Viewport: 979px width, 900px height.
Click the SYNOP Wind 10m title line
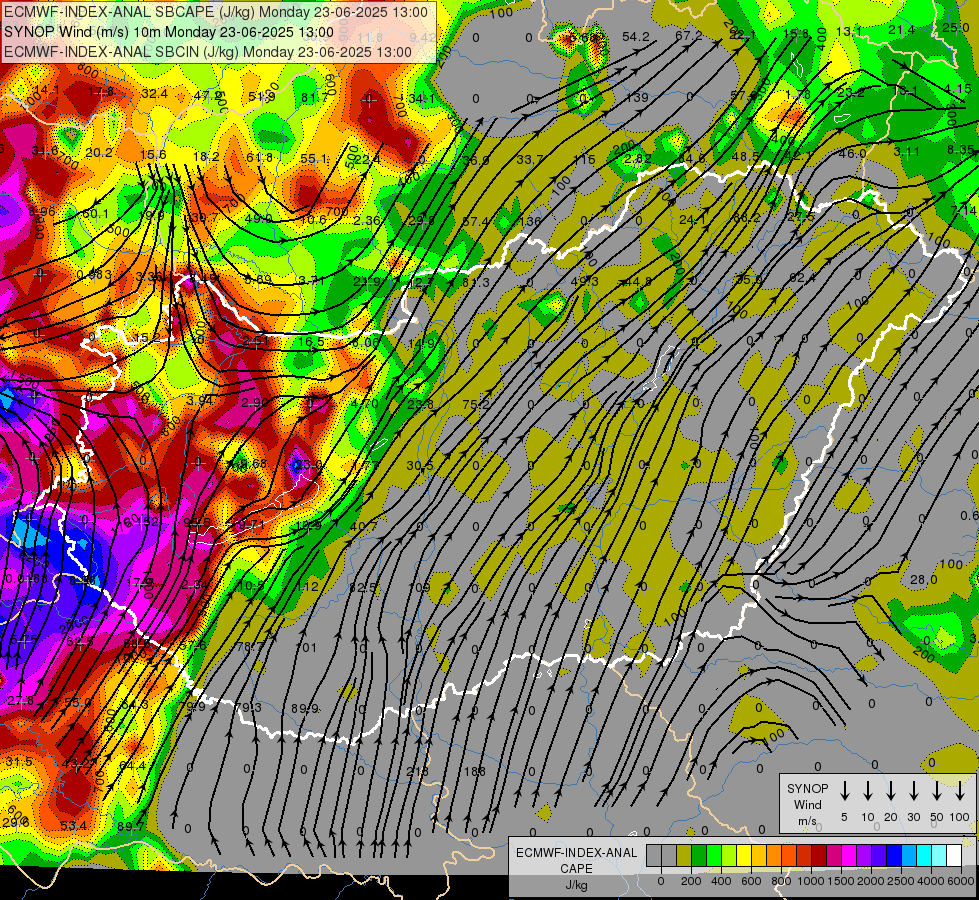click(169, 32)
